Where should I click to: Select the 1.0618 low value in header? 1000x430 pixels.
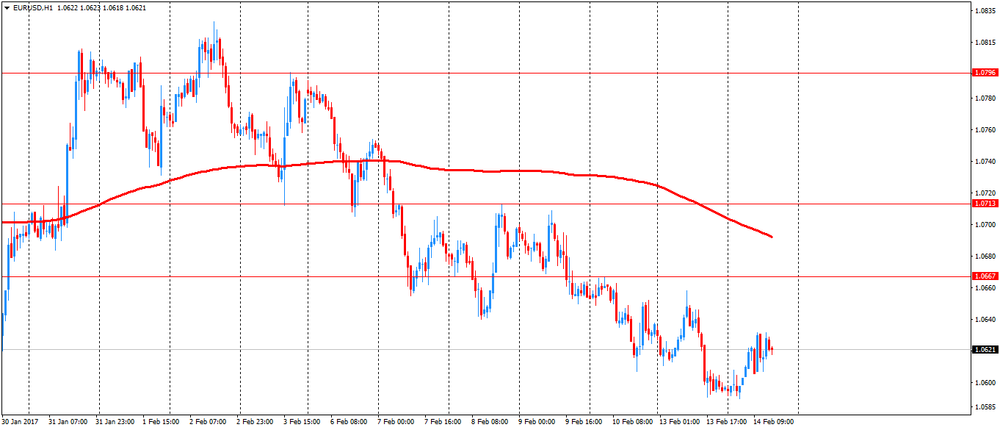tap(112, 10)
